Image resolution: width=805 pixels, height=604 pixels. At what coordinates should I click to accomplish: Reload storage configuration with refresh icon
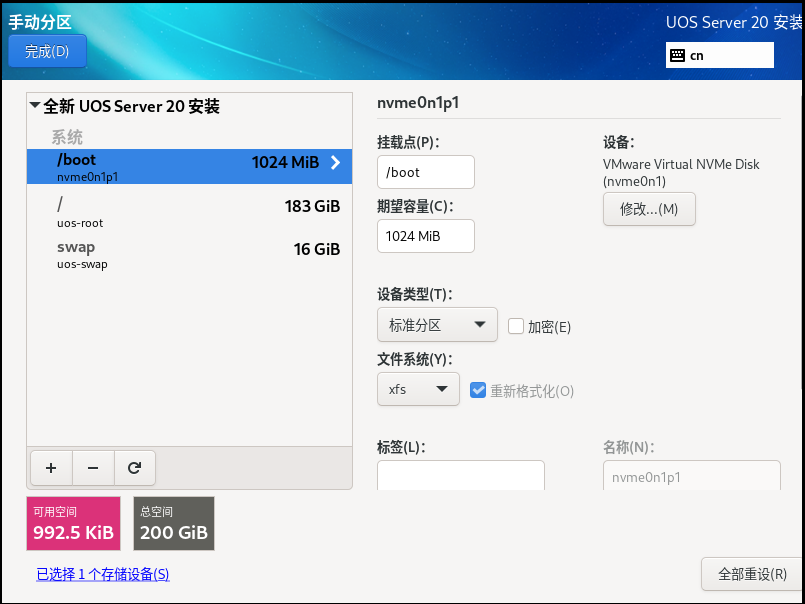(x=135, y=468)
